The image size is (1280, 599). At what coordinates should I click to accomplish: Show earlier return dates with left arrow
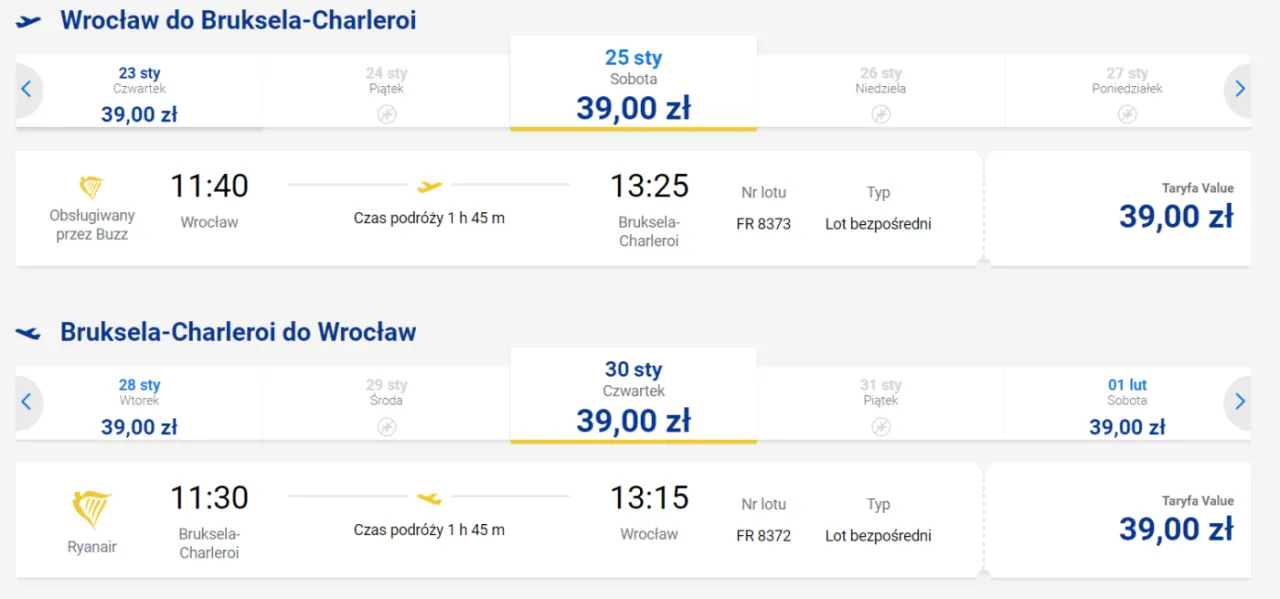pyautogui.click(x=26, y=401)
